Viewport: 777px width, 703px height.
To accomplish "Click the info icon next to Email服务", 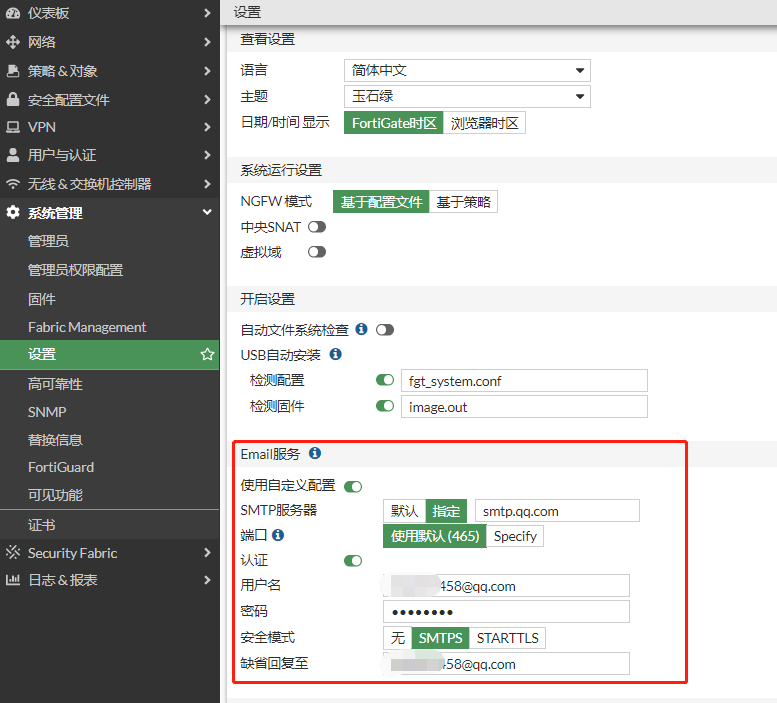I will (x=315, y=453).
